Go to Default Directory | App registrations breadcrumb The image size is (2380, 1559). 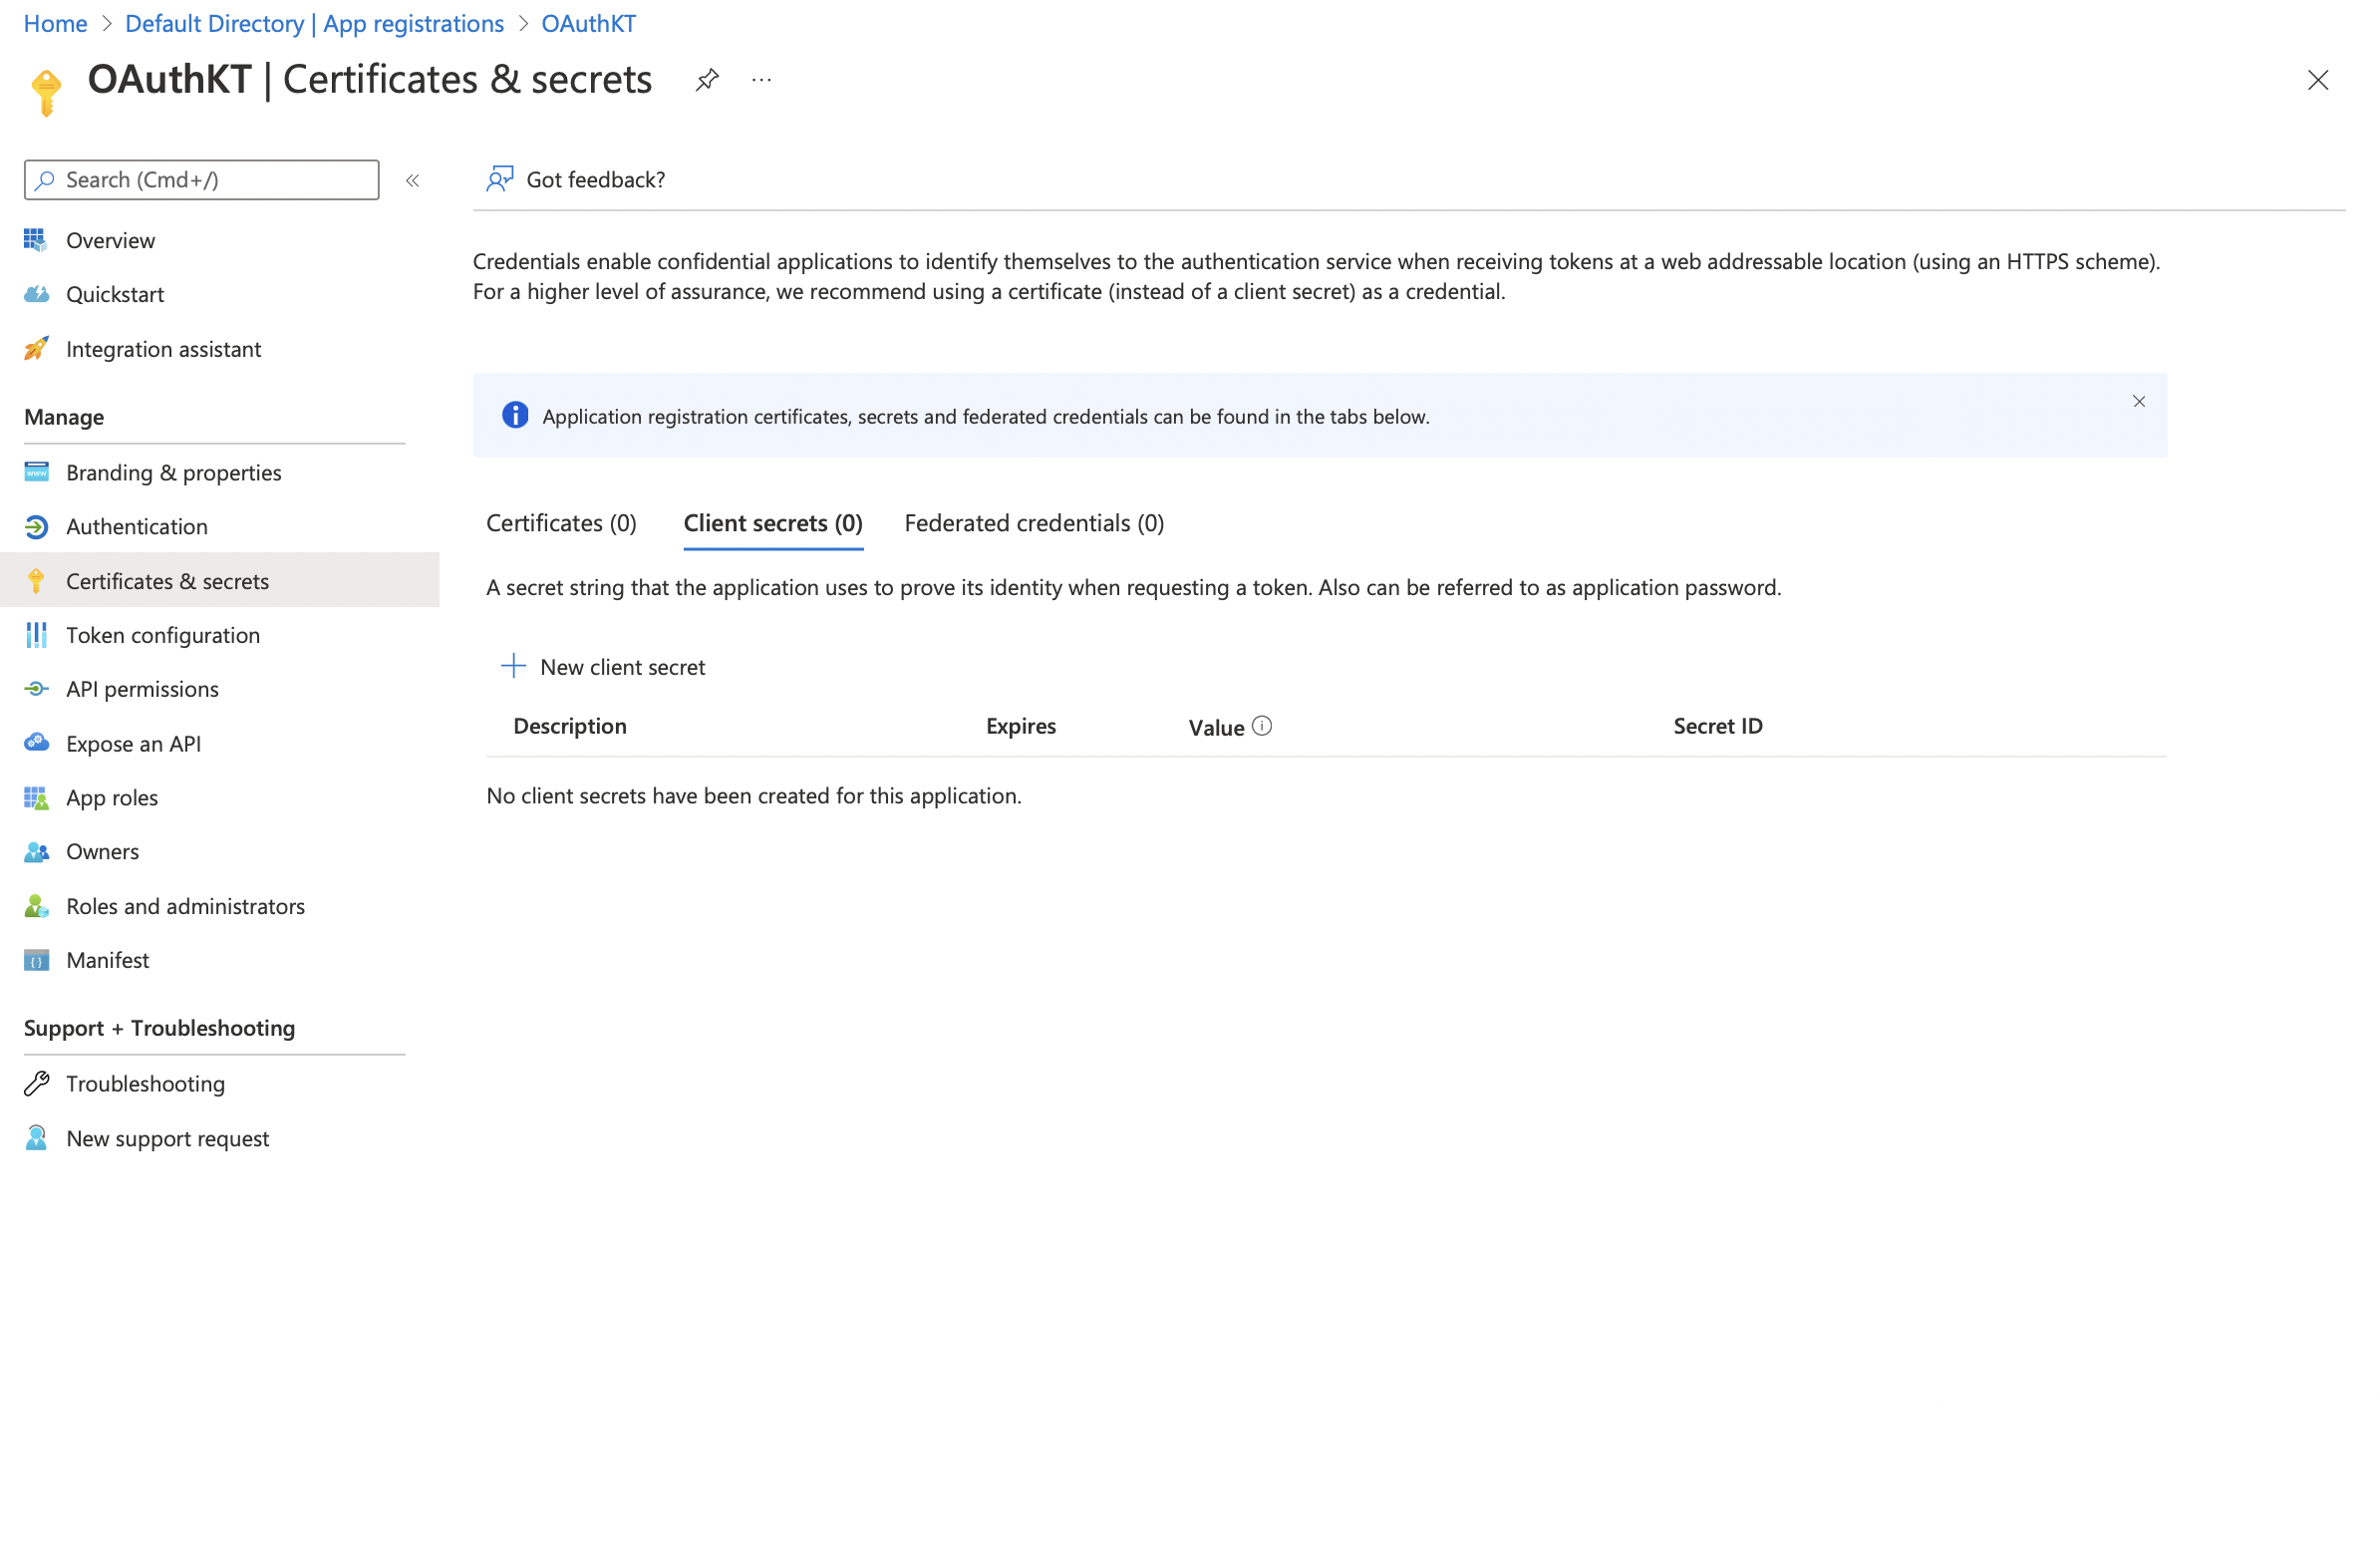314,23
